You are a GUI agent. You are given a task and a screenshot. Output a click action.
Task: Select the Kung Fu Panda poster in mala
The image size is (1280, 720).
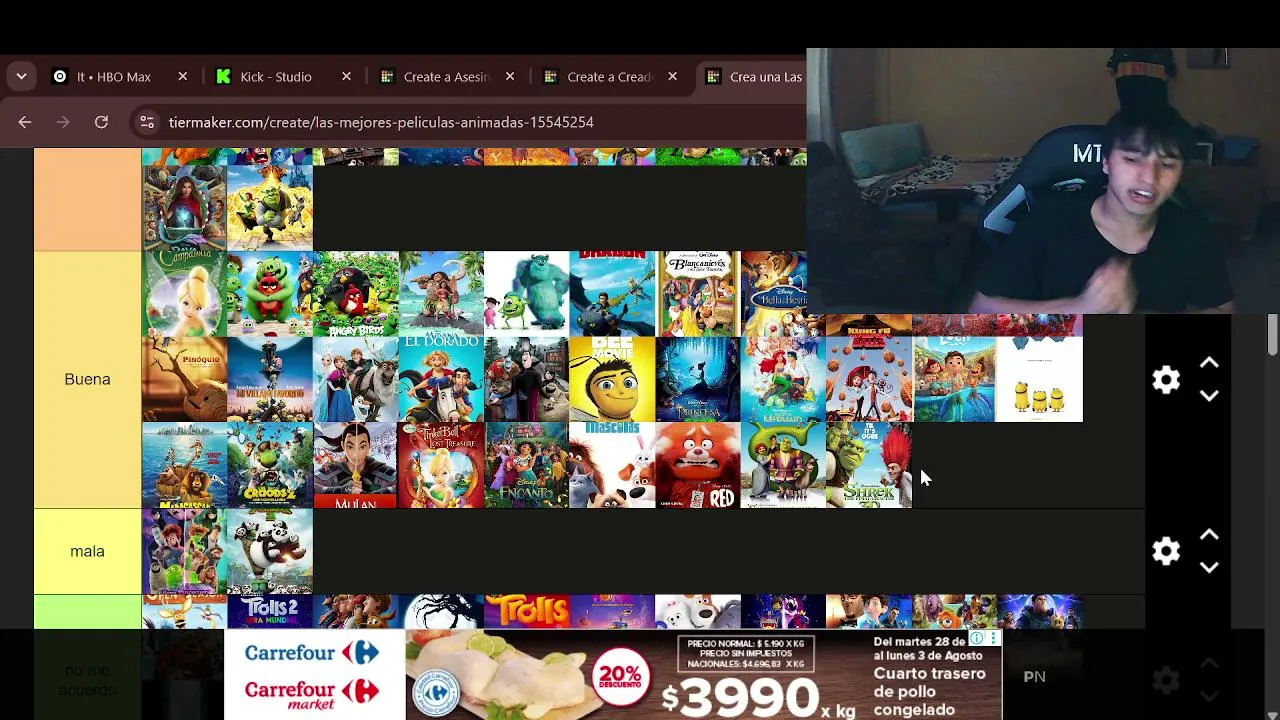point(270,551)
